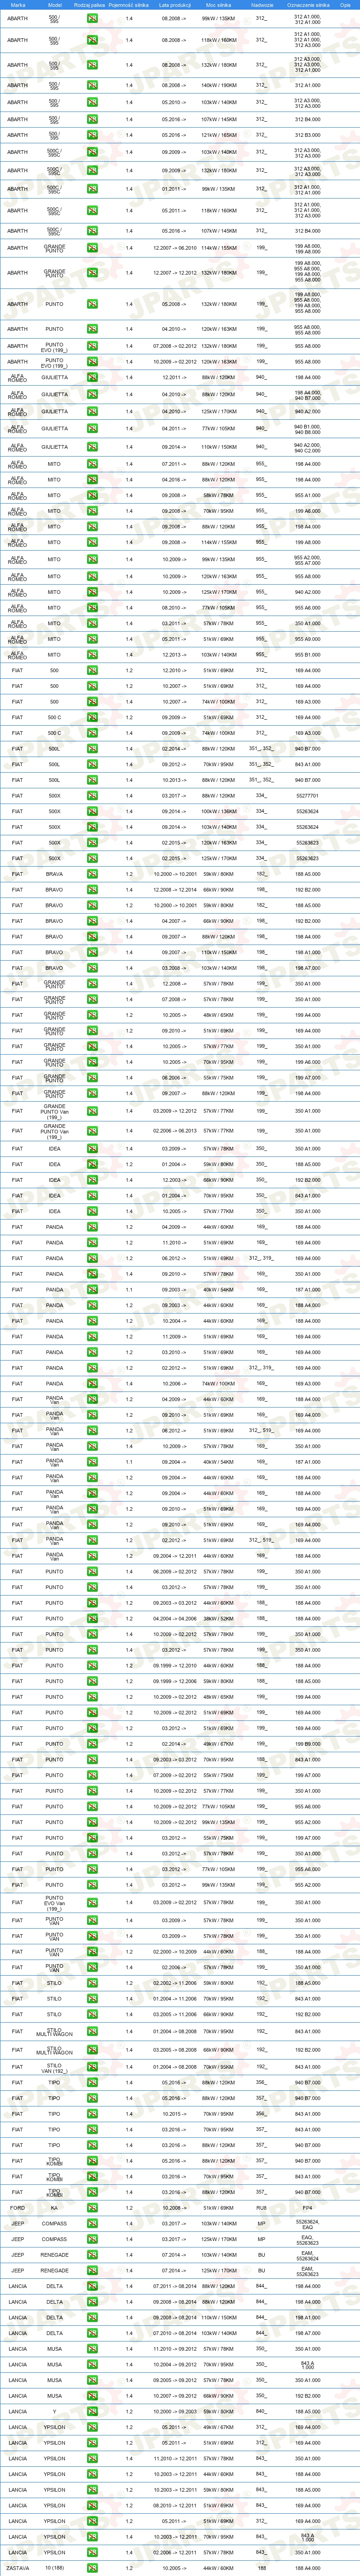
Task: Click the fuel icon in the FIAT 500X 100kW / 136KM row
Action: (x=92, y=811)
